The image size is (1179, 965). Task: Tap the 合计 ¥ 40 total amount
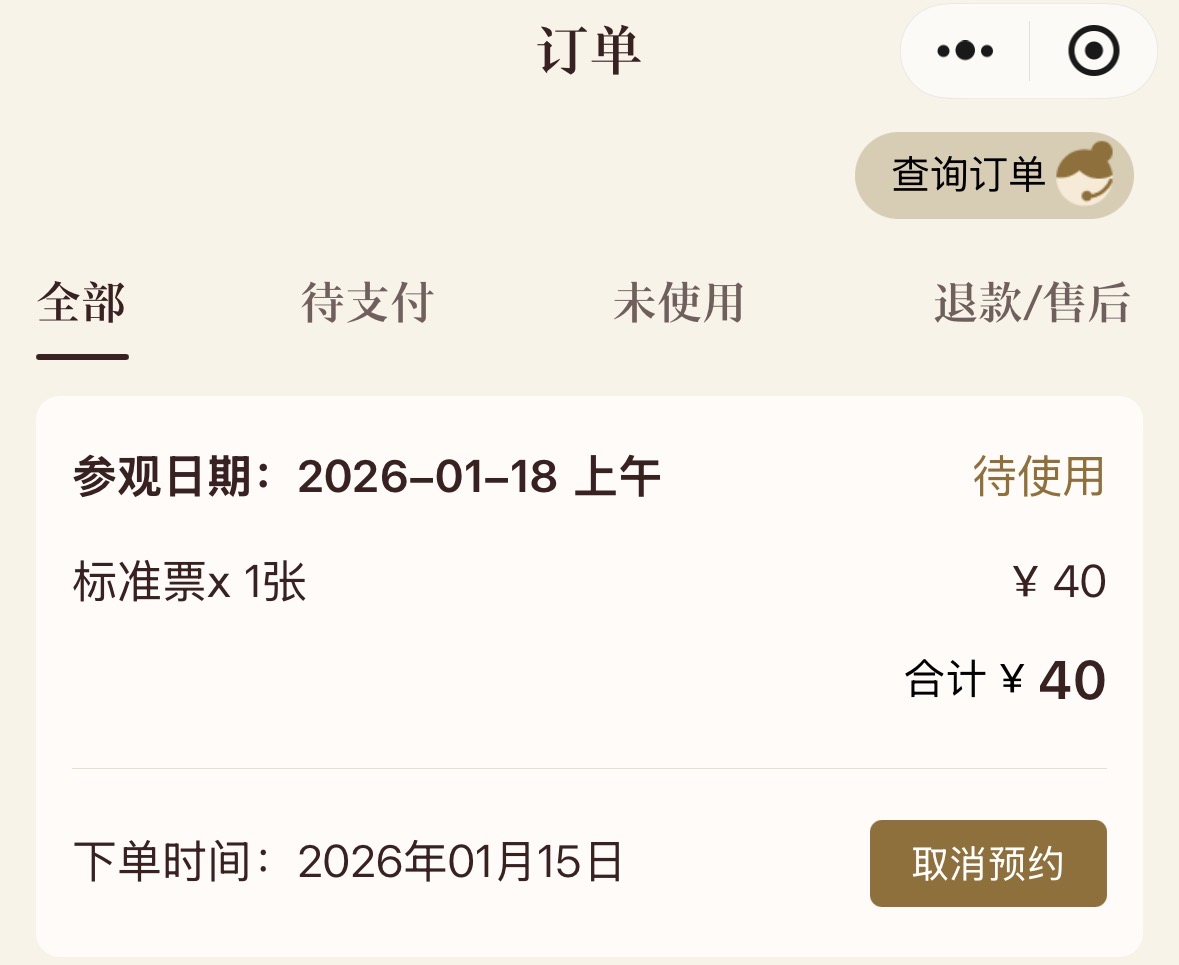tap(1004, 681)
